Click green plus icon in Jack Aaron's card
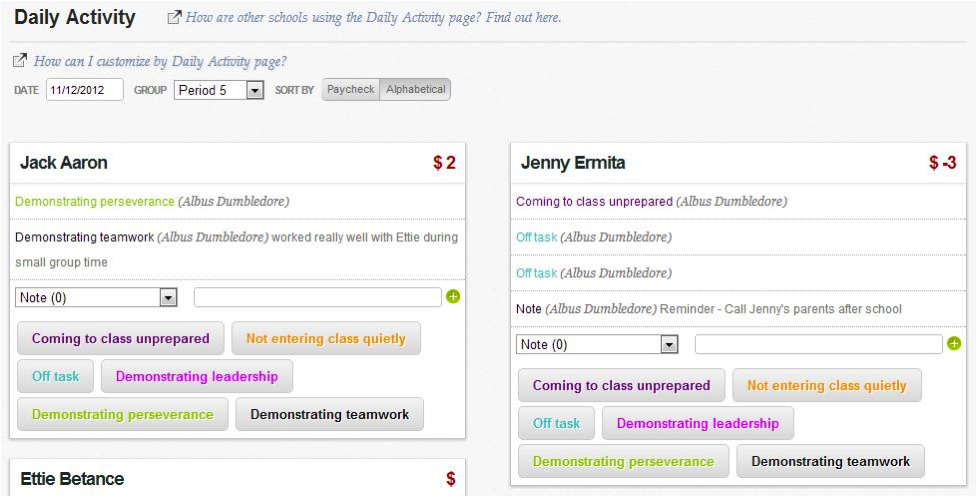The width and height of the screenshot is (977, 497). (453, 296)
